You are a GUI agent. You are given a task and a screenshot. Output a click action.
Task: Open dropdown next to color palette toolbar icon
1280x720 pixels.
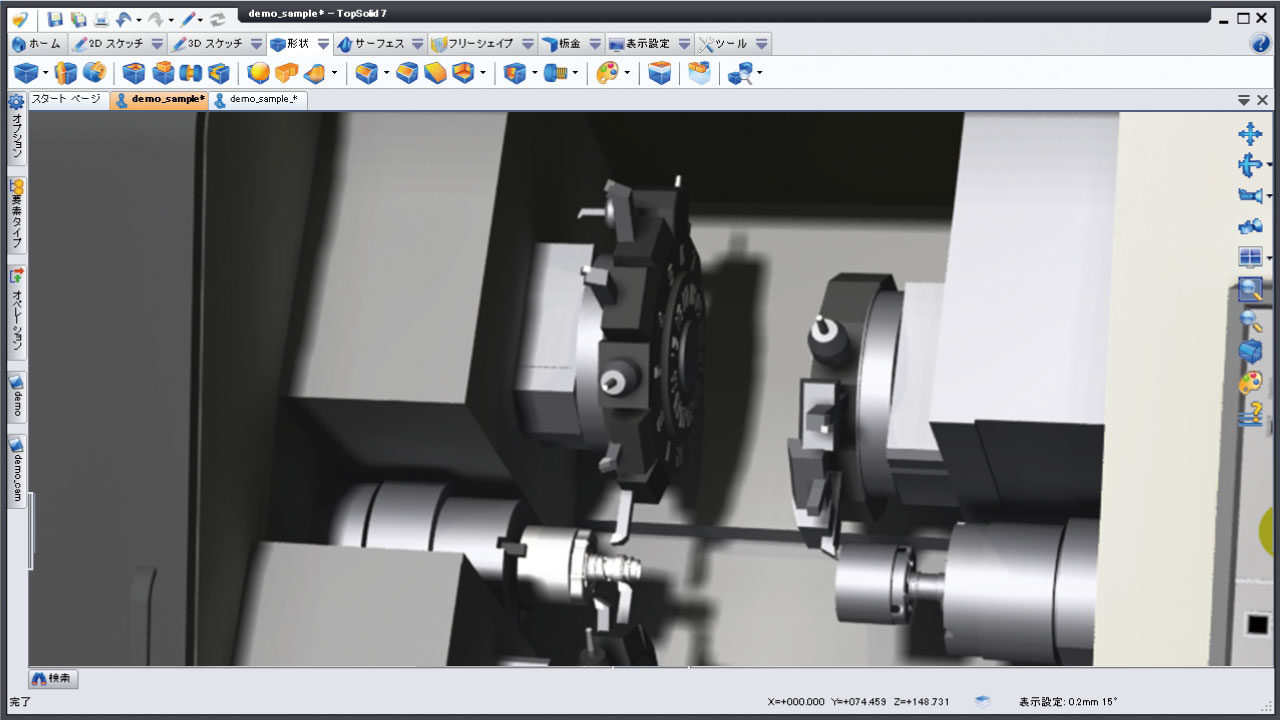coord(627,73)
